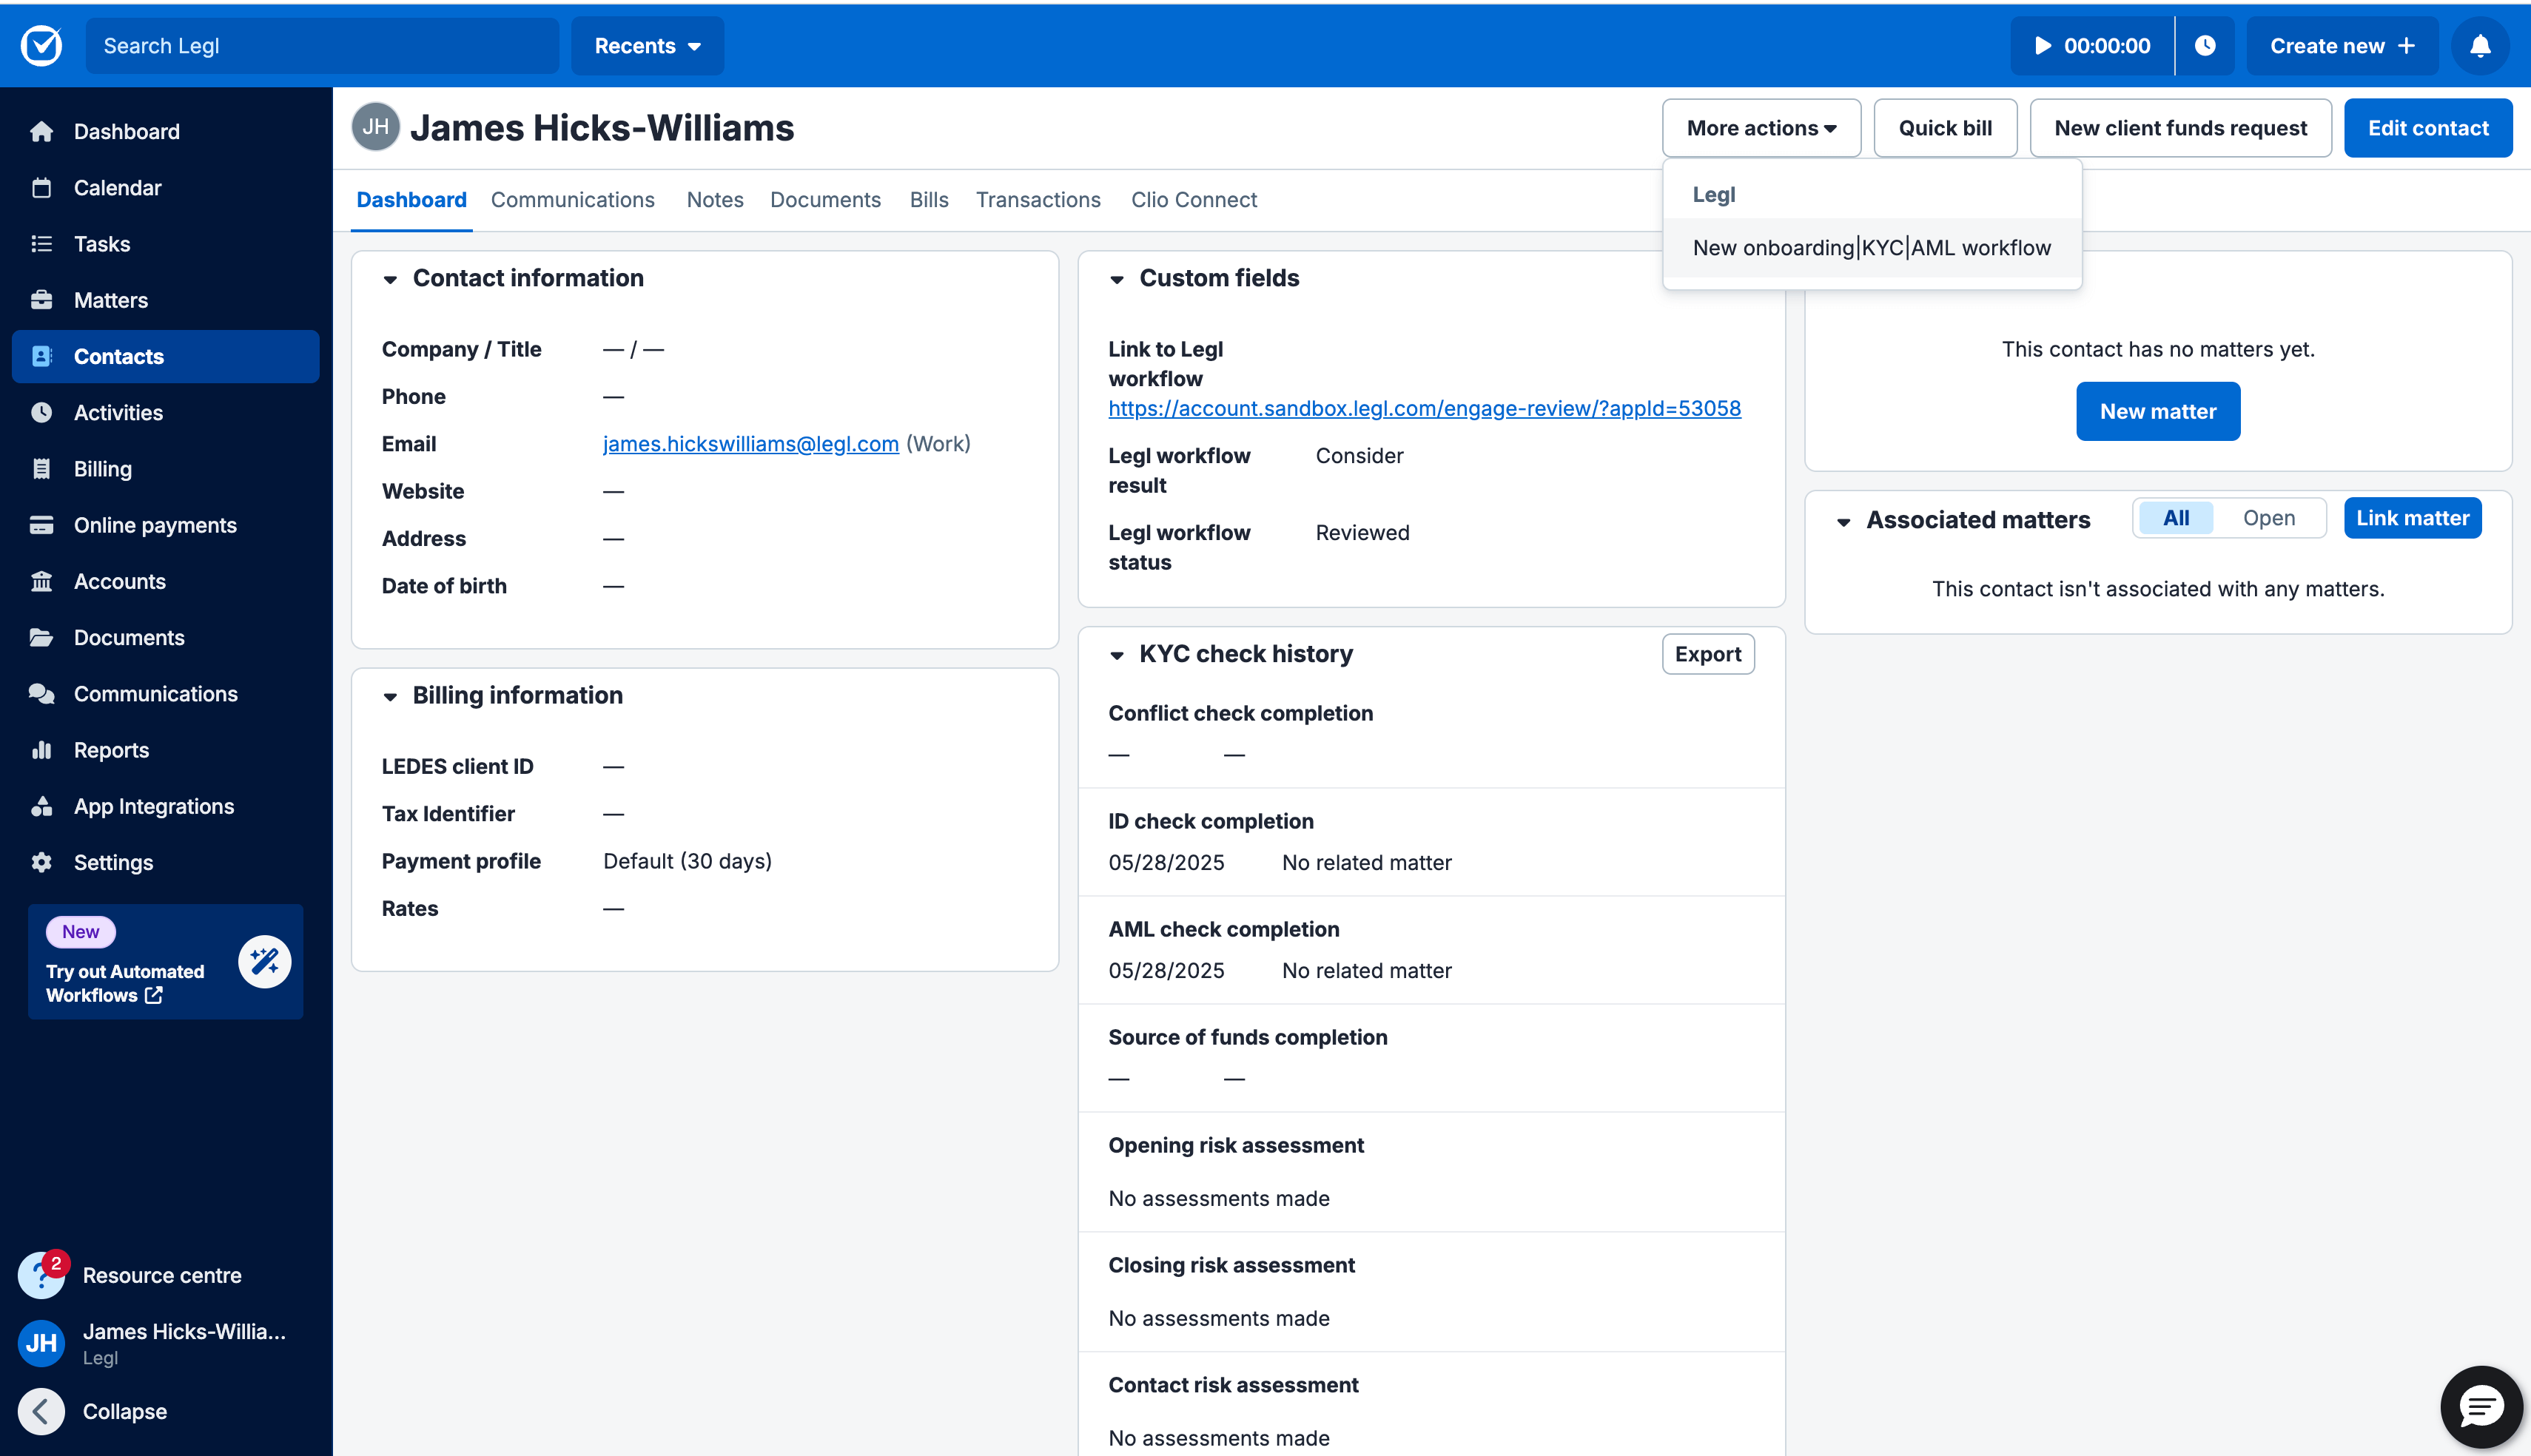Select New onboarding KYC AML workflow
Screen dimensions: 2531x1456
pos(1871,248)
